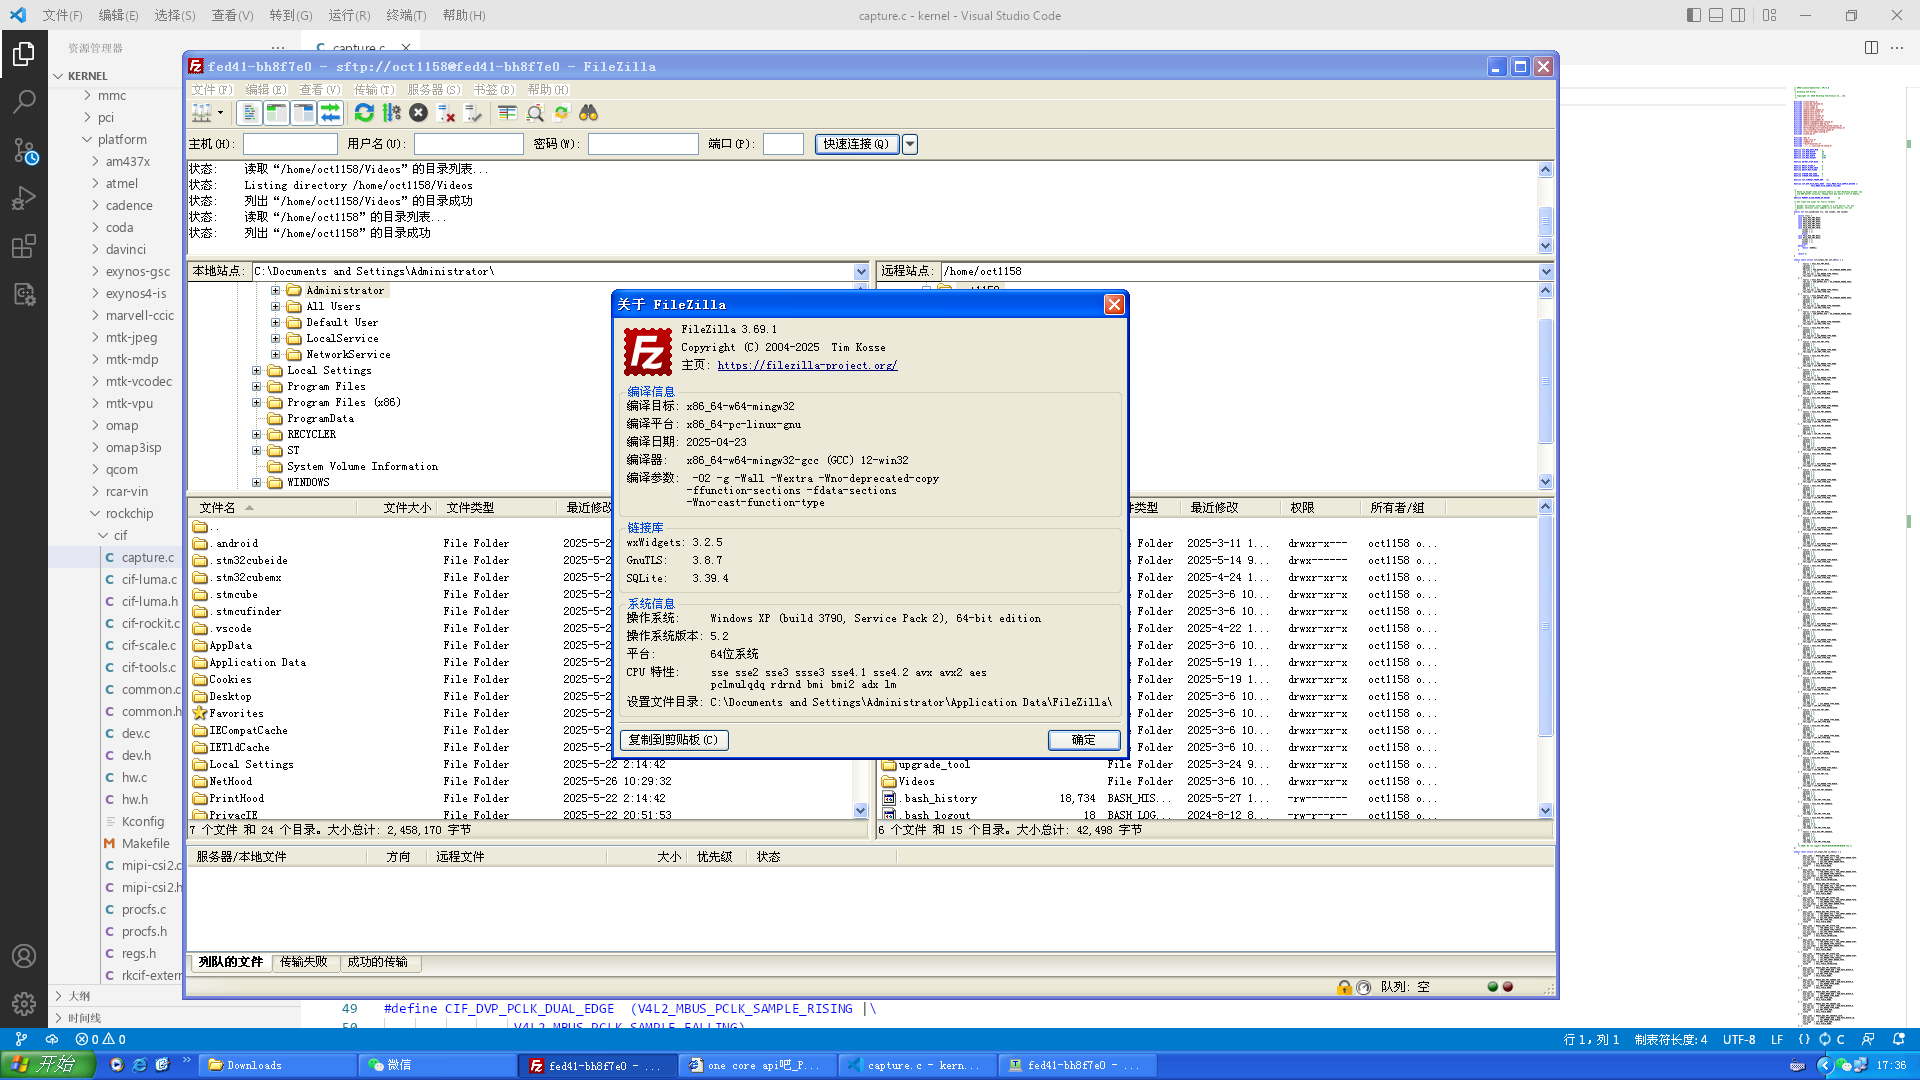Click the process queue toggle icon

[391, 113]
